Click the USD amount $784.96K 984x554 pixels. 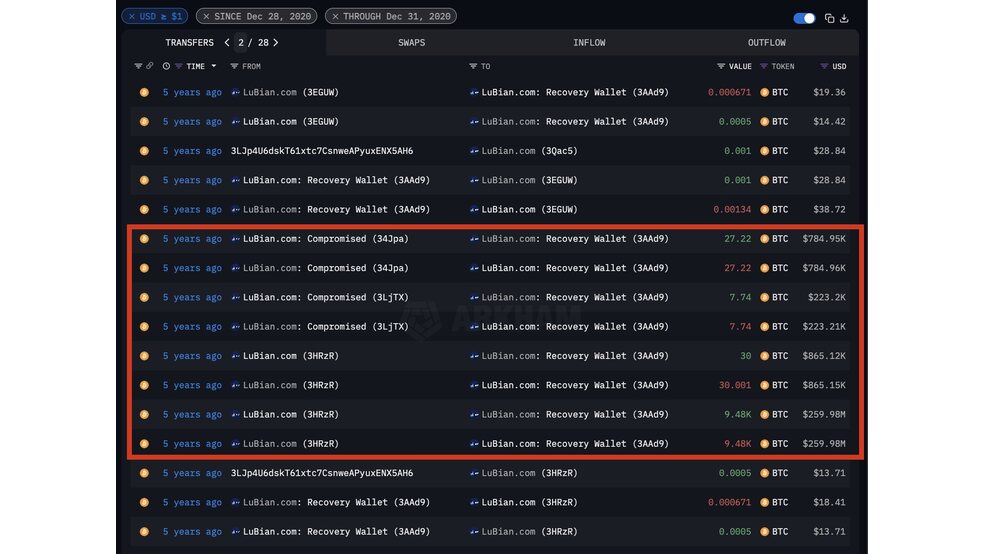tap(824, 268)
